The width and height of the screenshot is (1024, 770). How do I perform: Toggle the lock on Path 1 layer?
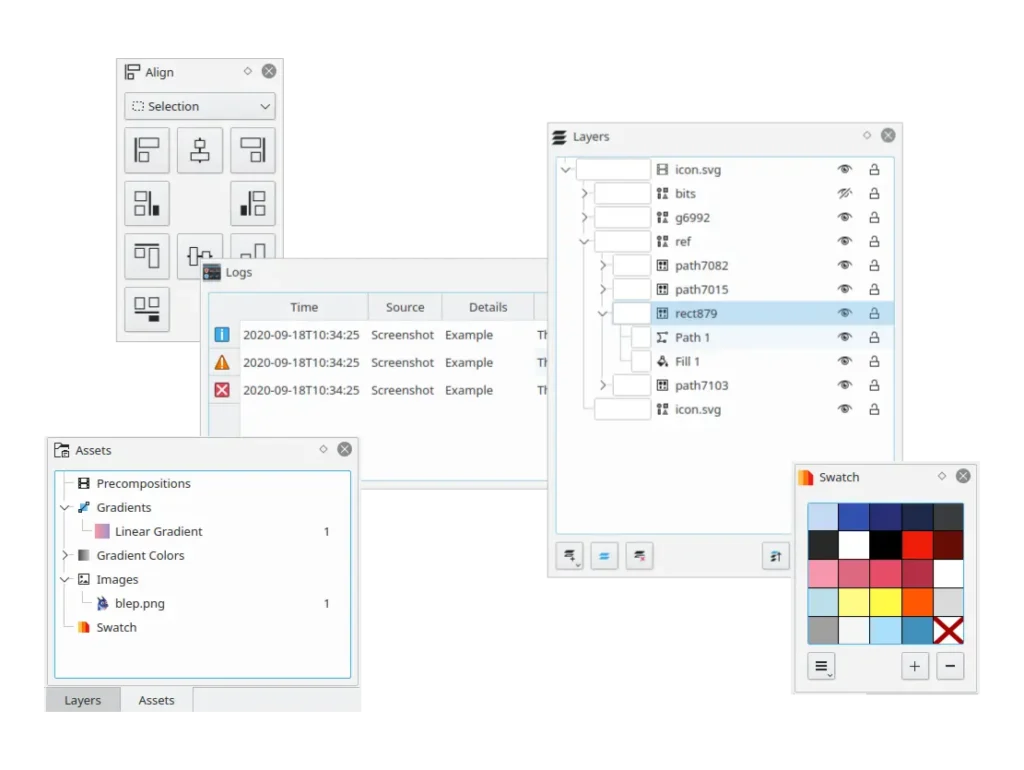tap(873, 337)
